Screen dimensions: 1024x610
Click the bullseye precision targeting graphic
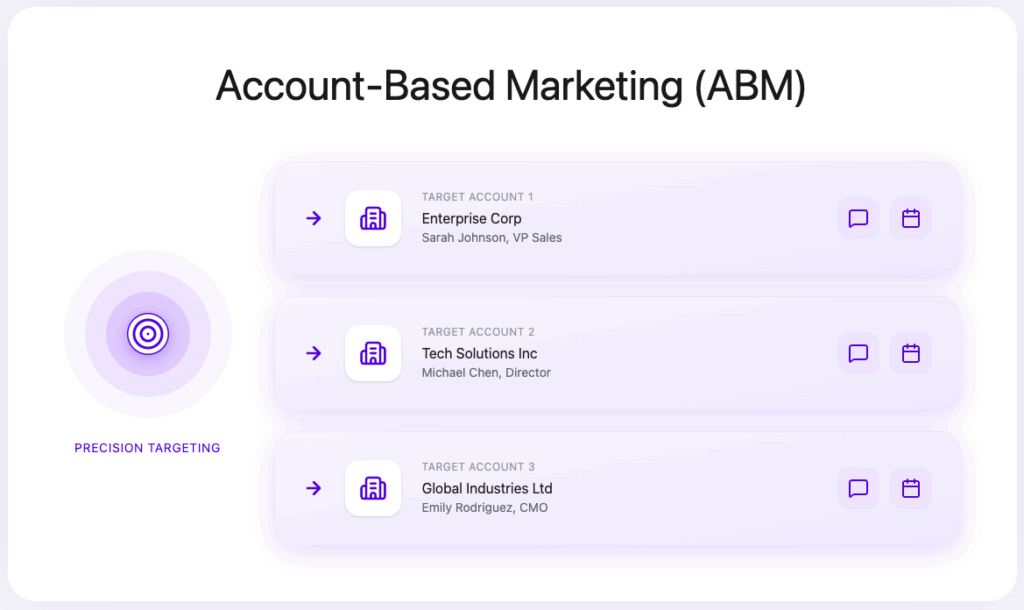click(147, 335)
